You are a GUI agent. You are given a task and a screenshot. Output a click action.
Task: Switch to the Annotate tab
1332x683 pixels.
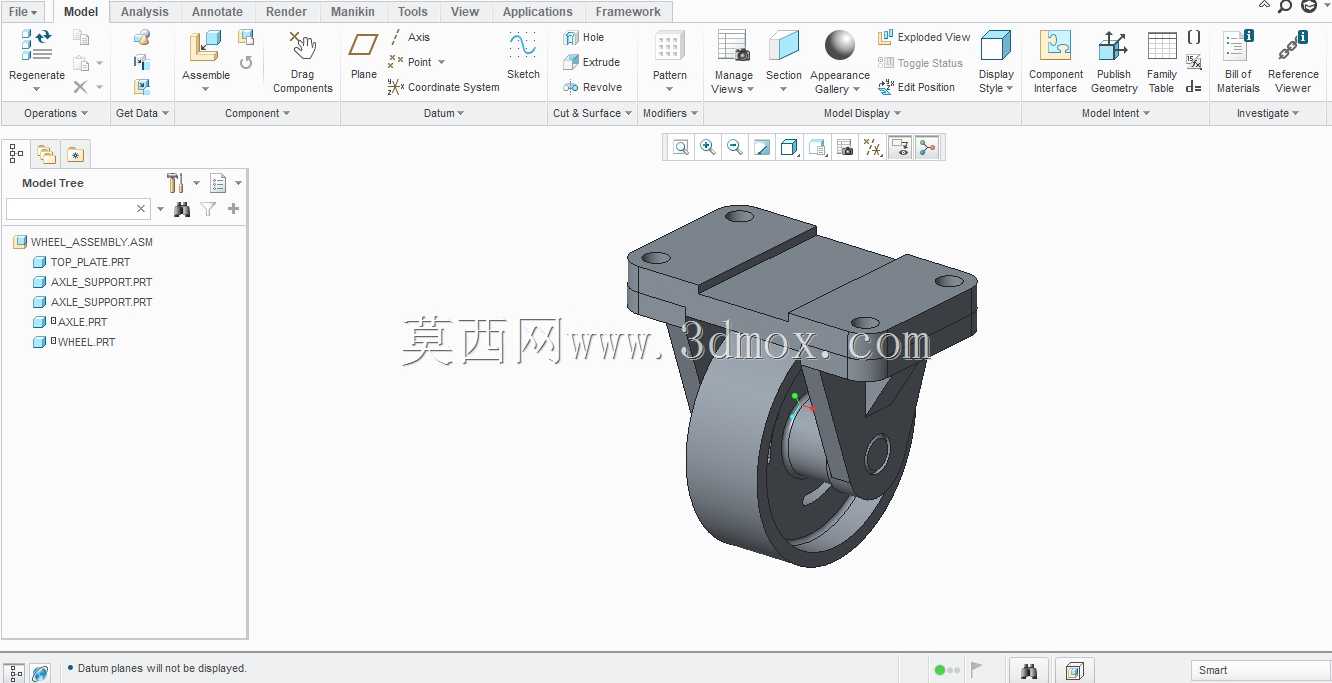pos(217,12)
